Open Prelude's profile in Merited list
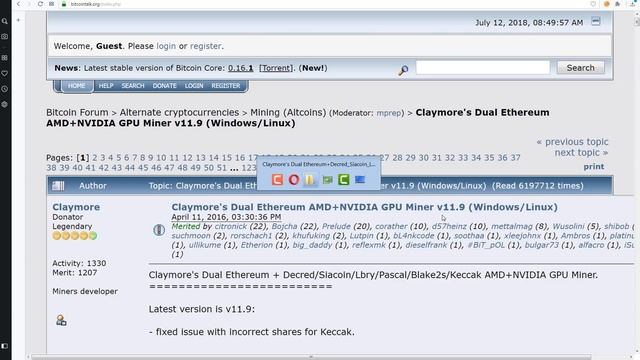 [x=336, y=226]
